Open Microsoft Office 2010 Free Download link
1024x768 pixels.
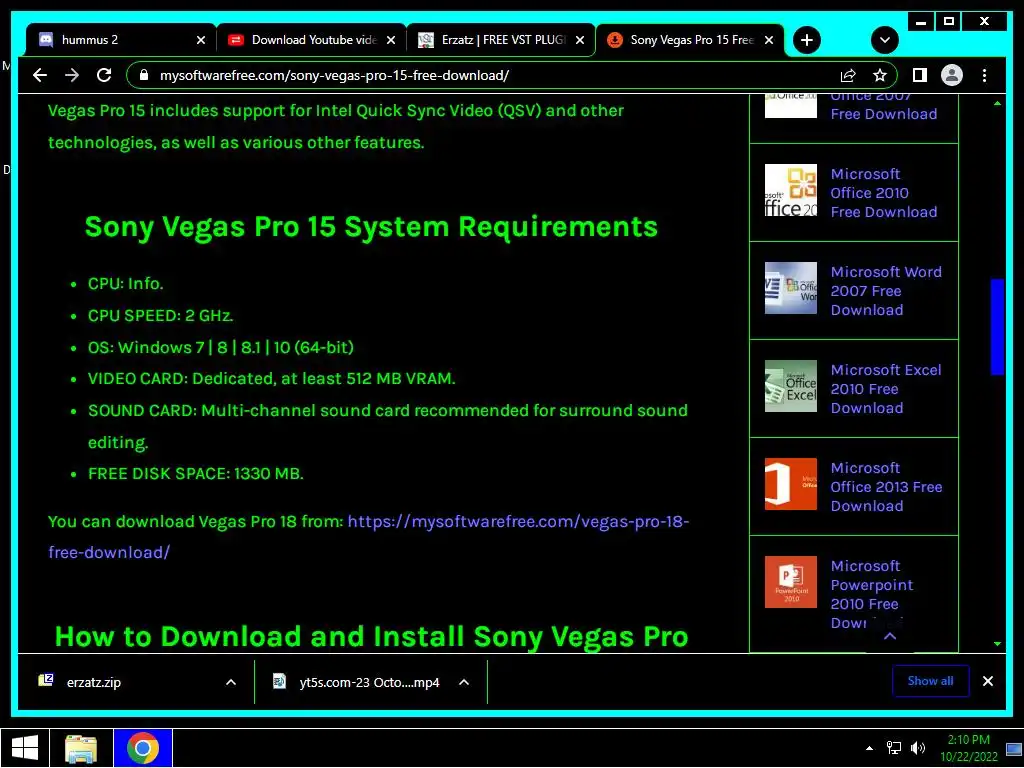pos(884,193)
